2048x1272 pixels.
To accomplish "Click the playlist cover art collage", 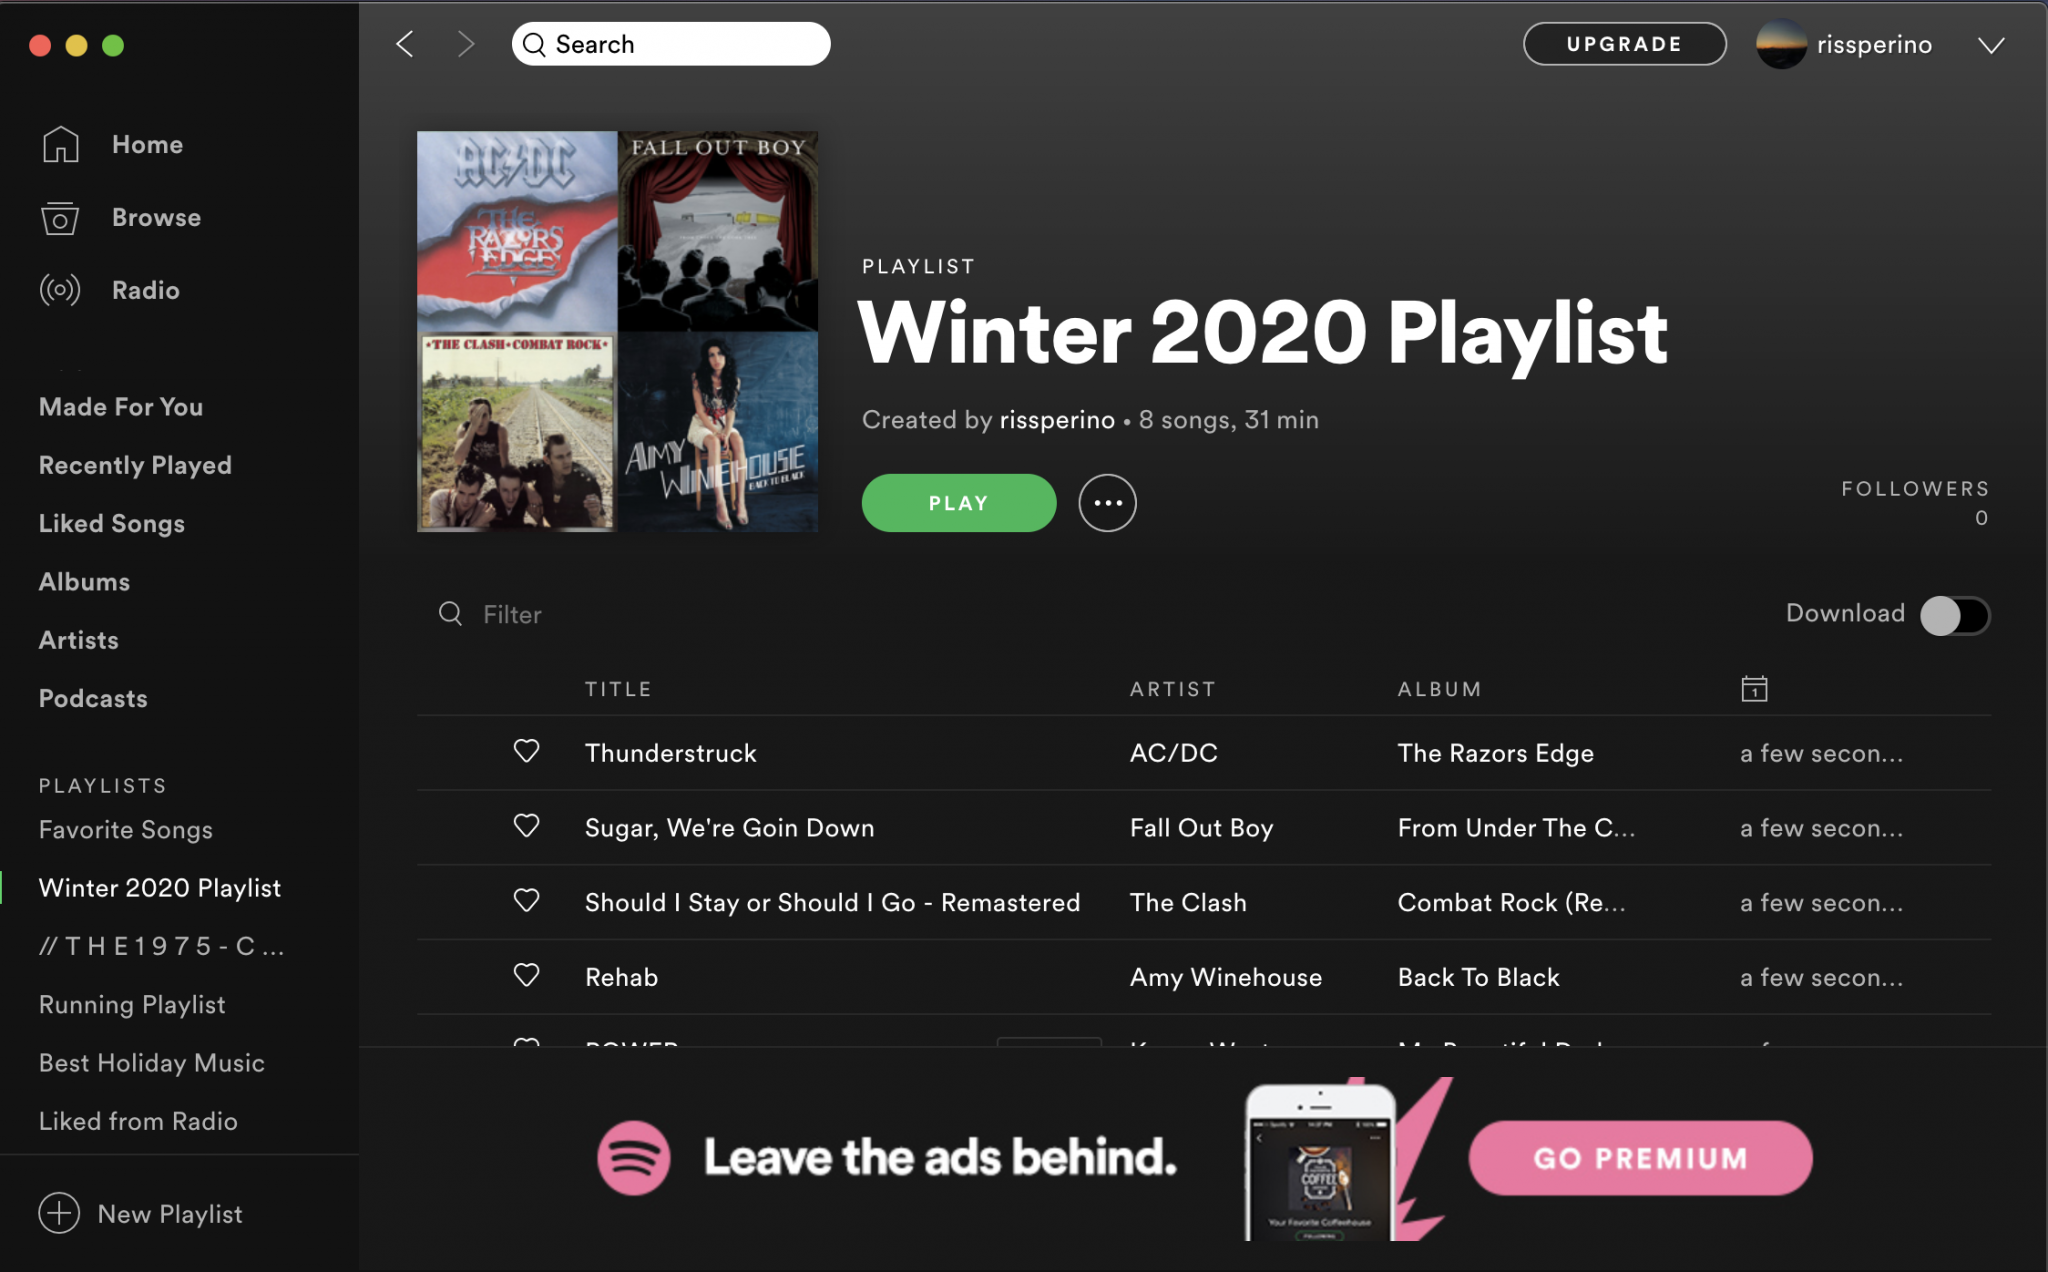I will click(617, 331).
